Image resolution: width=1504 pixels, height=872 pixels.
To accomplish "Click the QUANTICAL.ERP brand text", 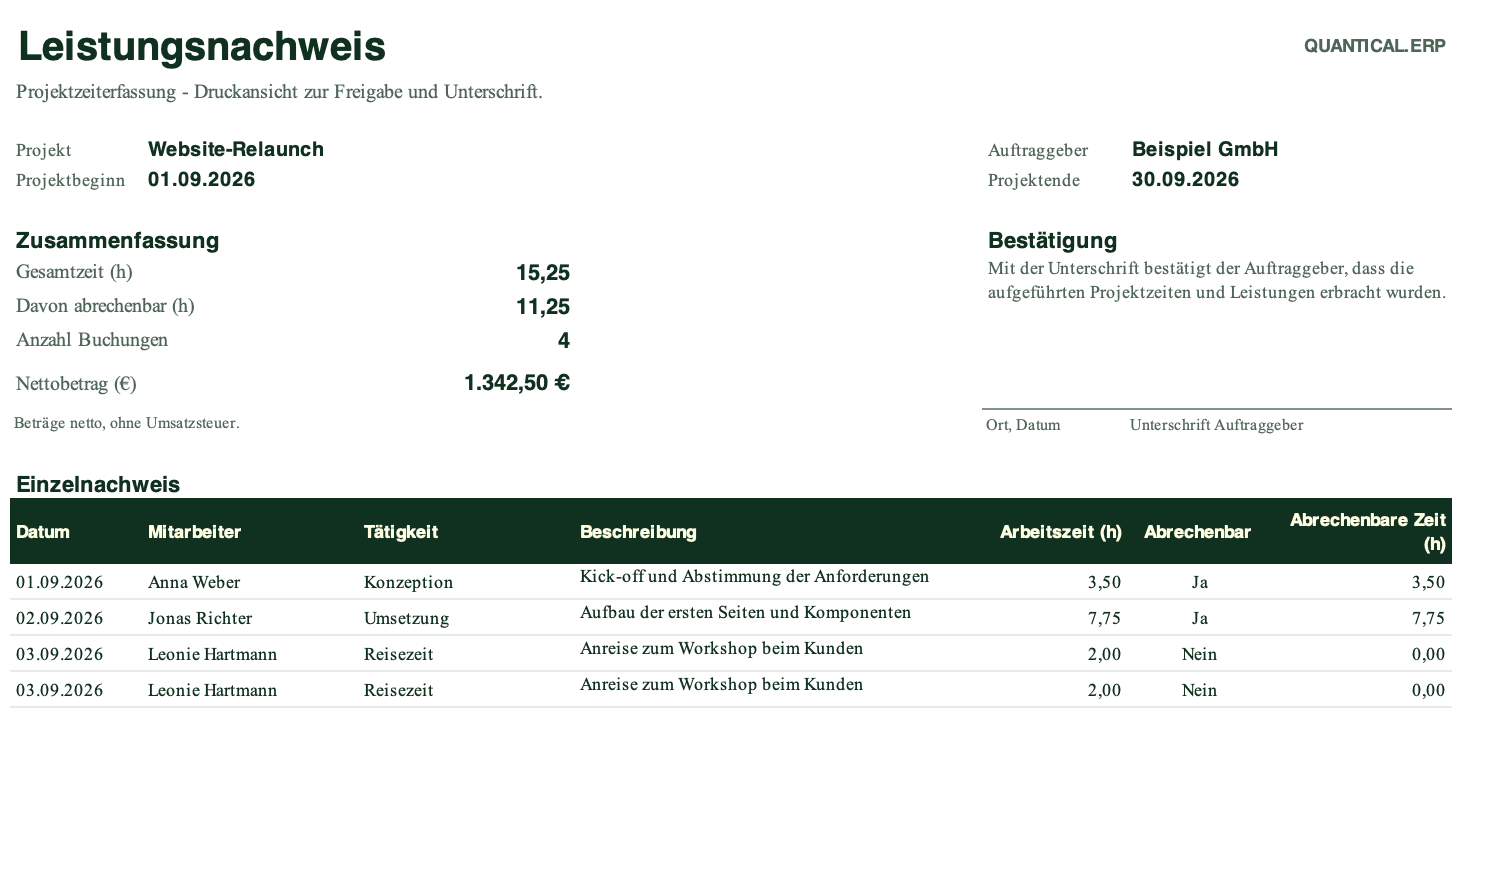I will (x=1375, y=46).
